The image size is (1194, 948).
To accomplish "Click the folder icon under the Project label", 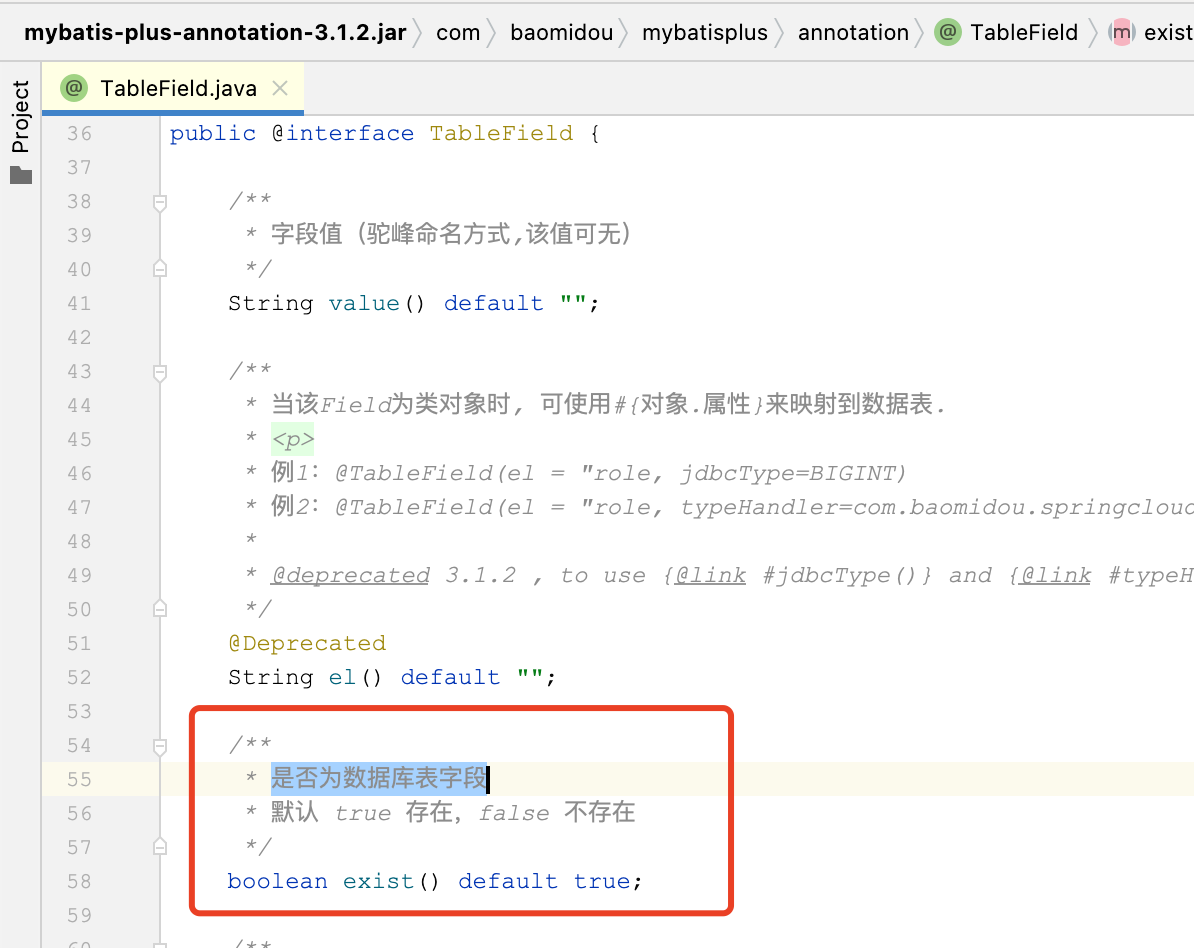I will pyautogui.click(x=21, y=176).
